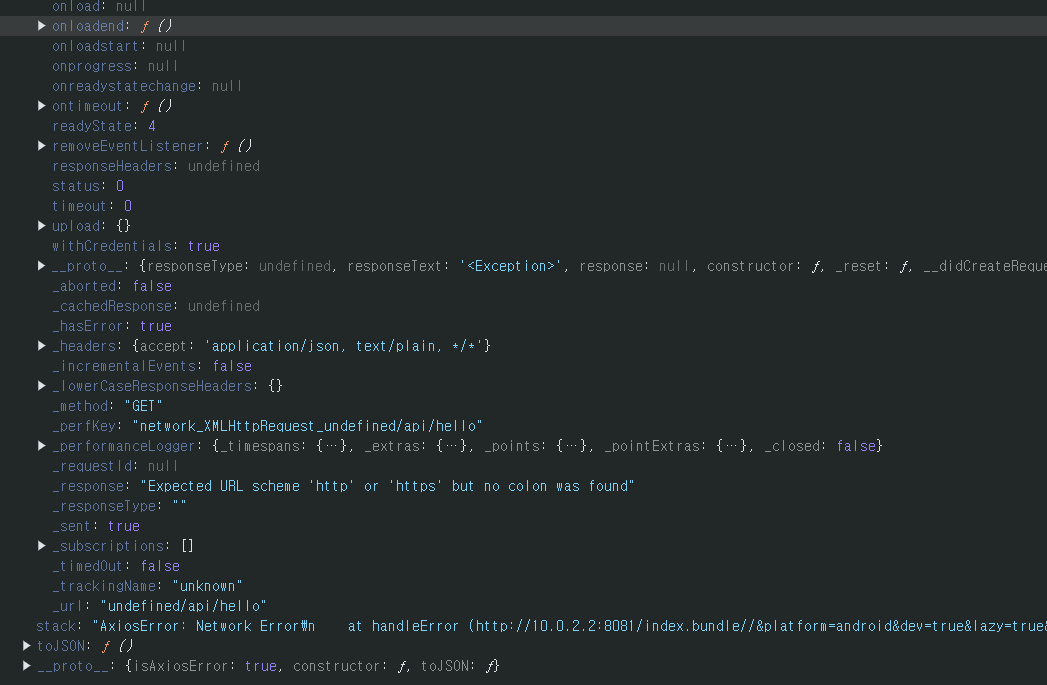Expand _lowerCaseResponseHeaders object
The width and height of the screenshot is (1047, 685).
coord(41,387)
